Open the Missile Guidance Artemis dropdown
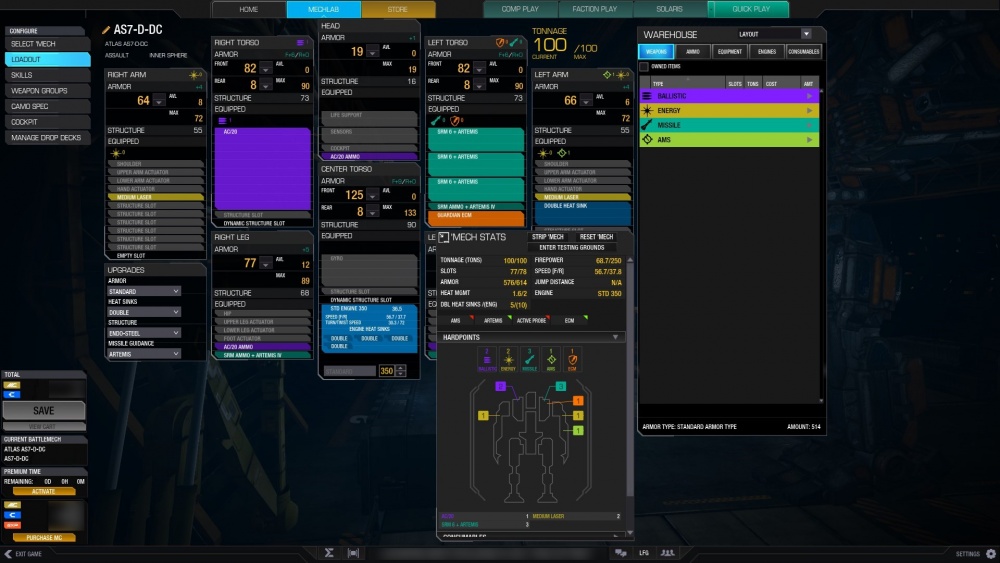Viewport: 1000px width, 563px height. [144, 355]
